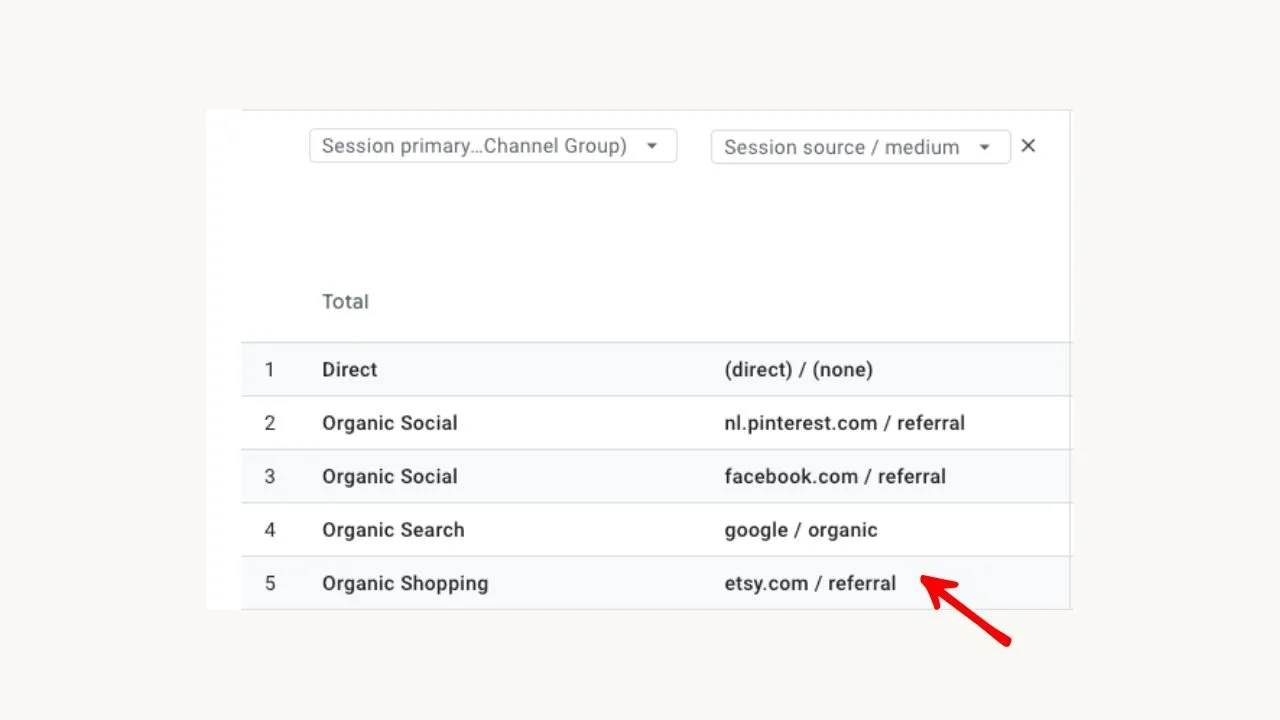The image size is (1280, 720).
Task: Click the Direct channel cell
Action: (x=349, y=370)
